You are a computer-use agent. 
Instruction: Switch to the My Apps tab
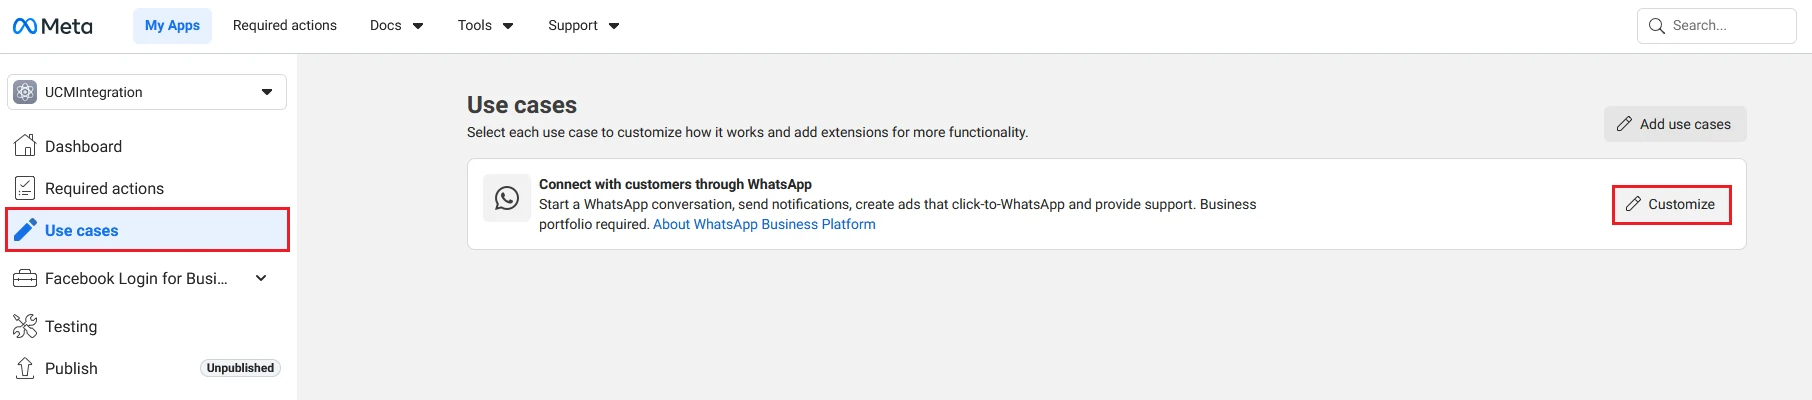pos(172,26)
